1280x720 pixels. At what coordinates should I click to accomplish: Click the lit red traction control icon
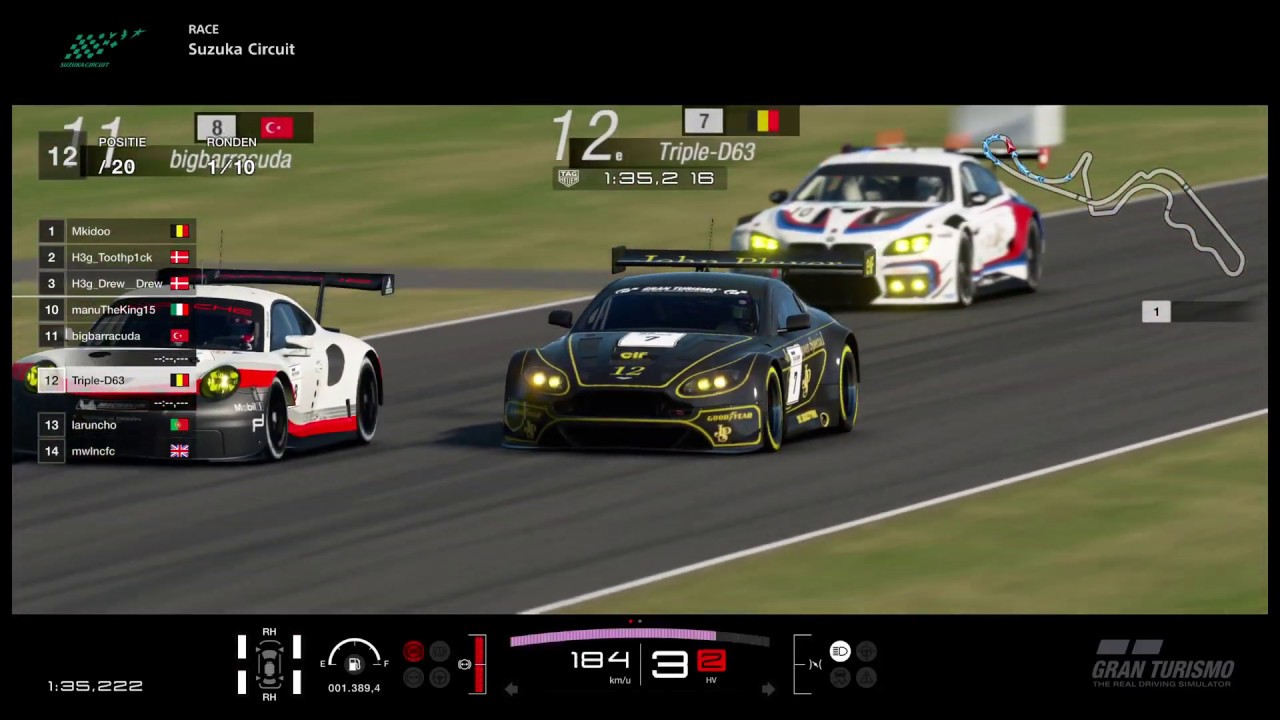coord(413,652)
